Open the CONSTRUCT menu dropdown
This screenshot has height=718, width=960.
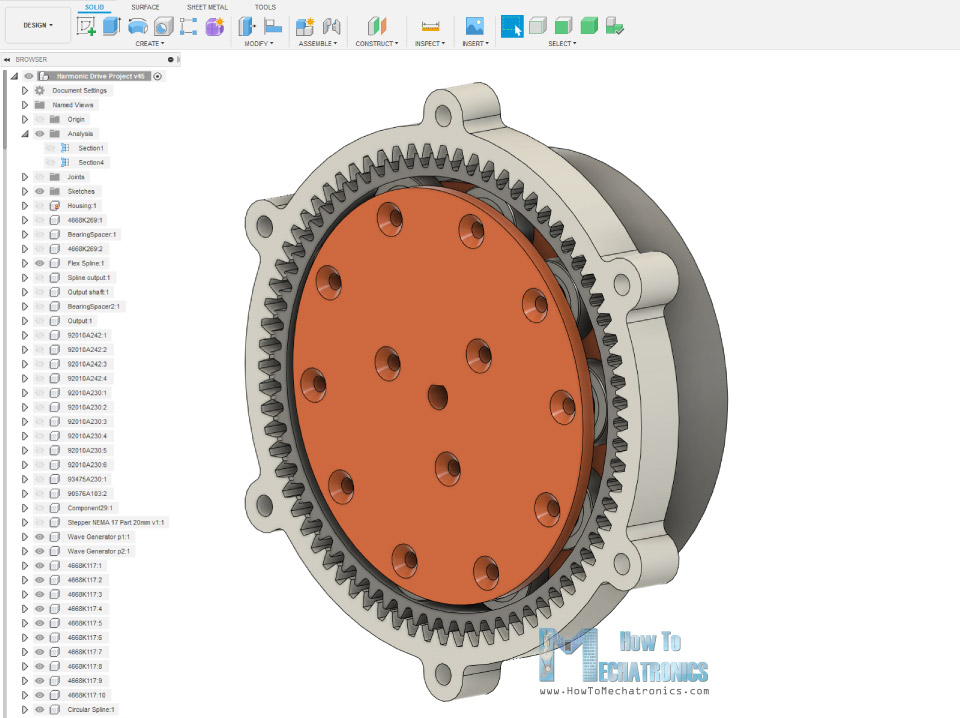point(377,42)
